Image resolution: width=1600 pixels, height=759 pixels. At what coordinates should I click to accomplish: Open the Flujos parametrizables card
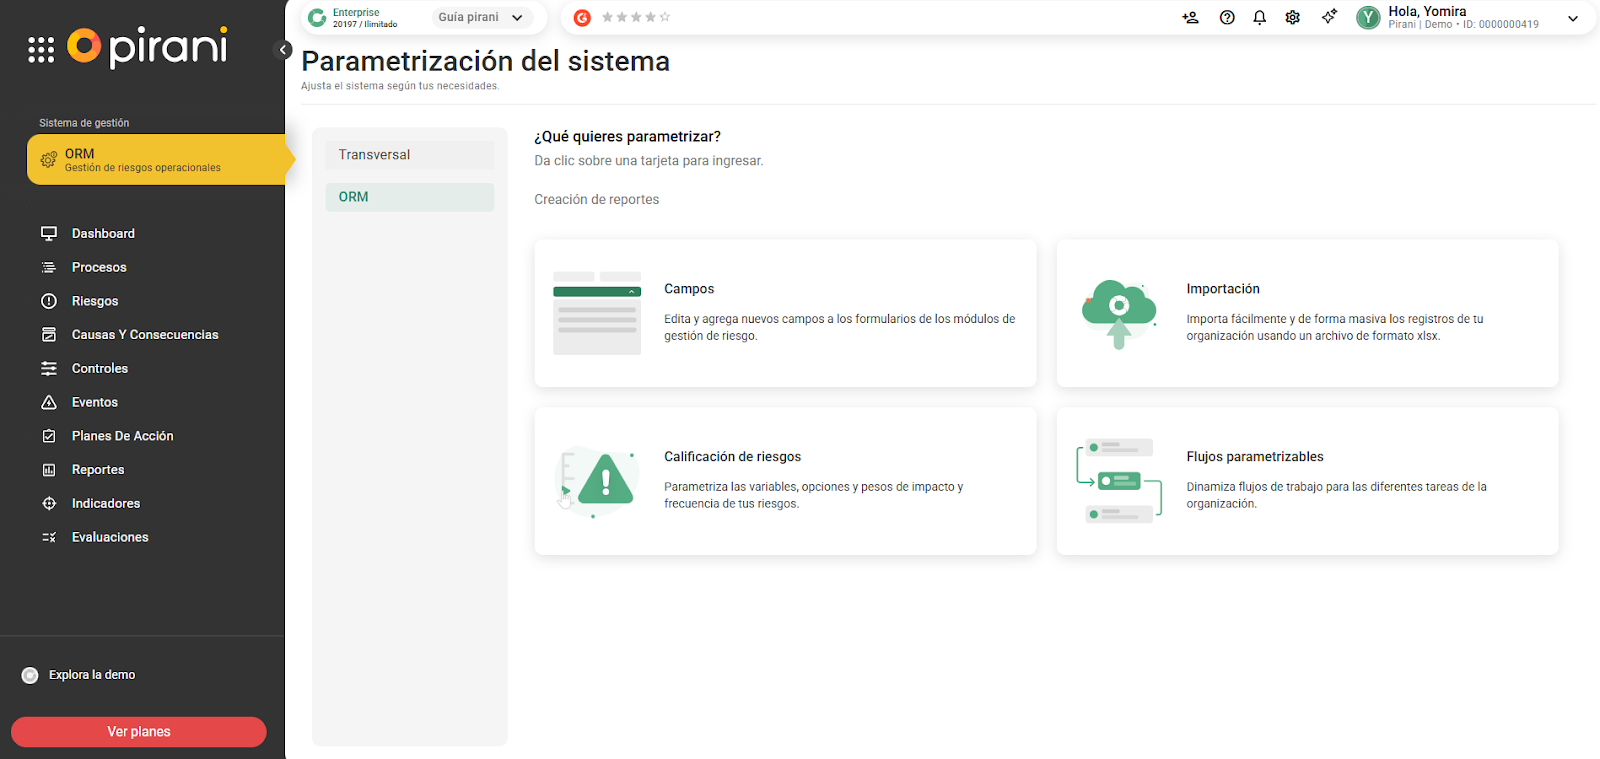[1307, 481]
